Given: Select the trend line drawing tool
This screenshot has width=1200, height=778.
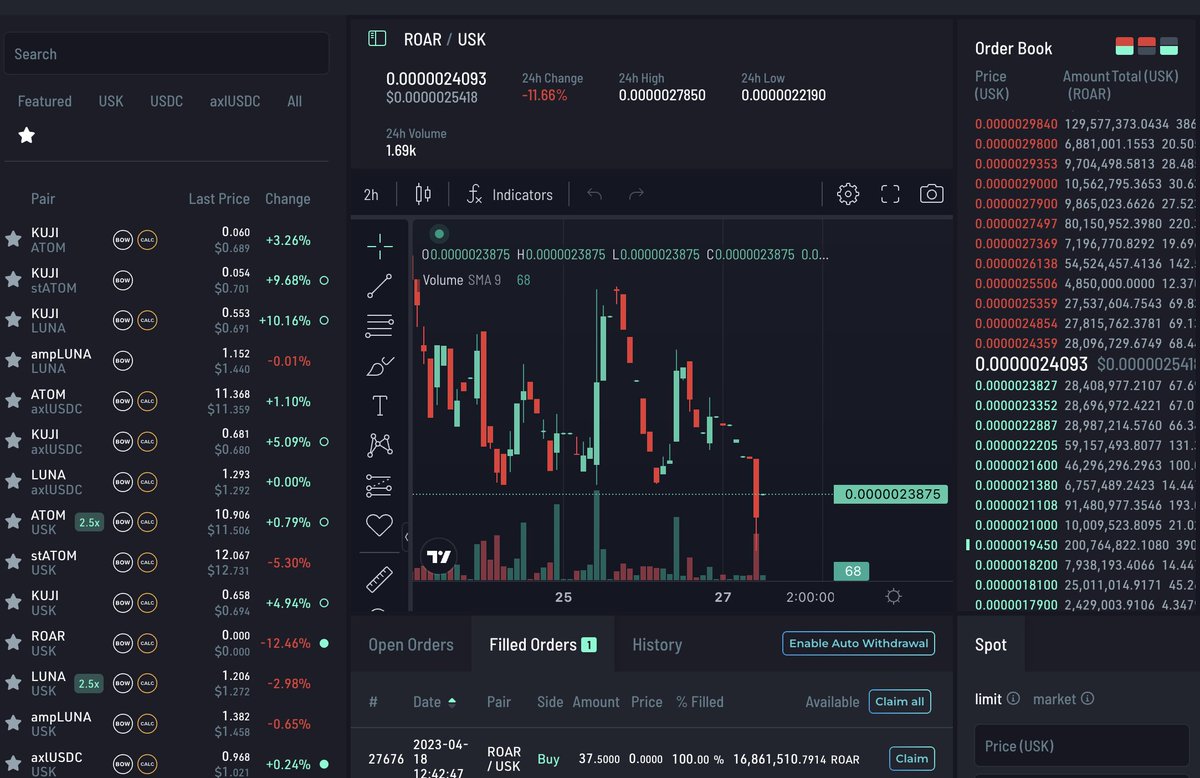Looking at the screenshot, I should click(380, 286).
